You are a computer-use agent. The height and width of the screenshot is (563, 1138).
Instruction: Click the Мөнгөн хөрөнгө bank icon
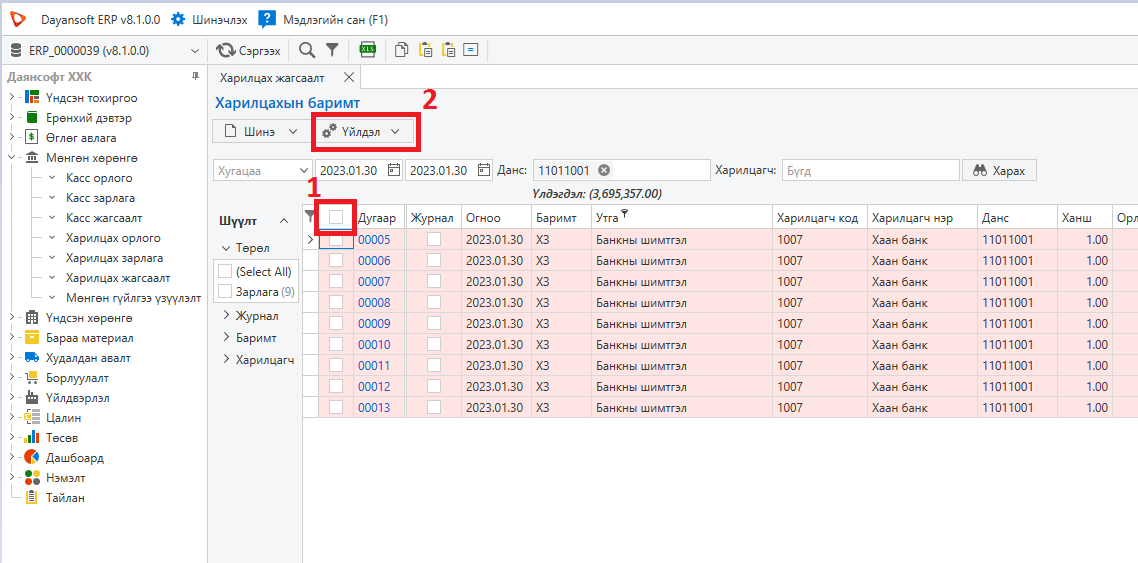click(32, 157)
